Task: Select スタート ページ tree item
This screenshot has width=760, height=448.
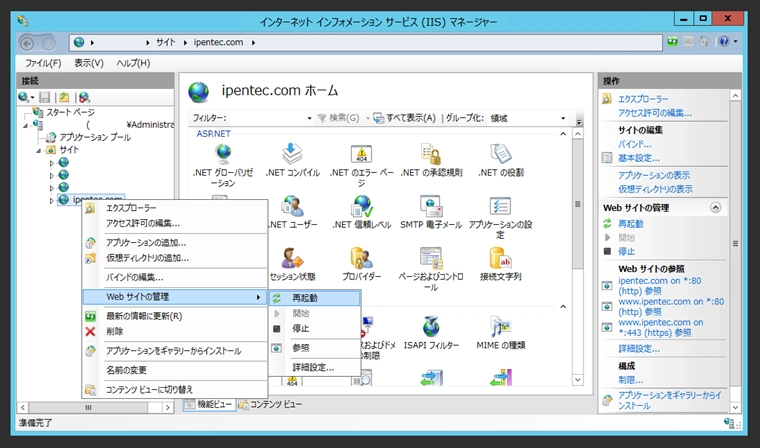Action: 70,112
